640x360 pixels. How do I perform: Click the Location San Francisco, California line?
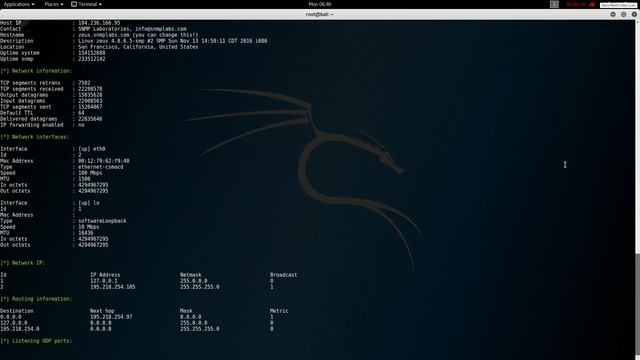click(99, 47)
